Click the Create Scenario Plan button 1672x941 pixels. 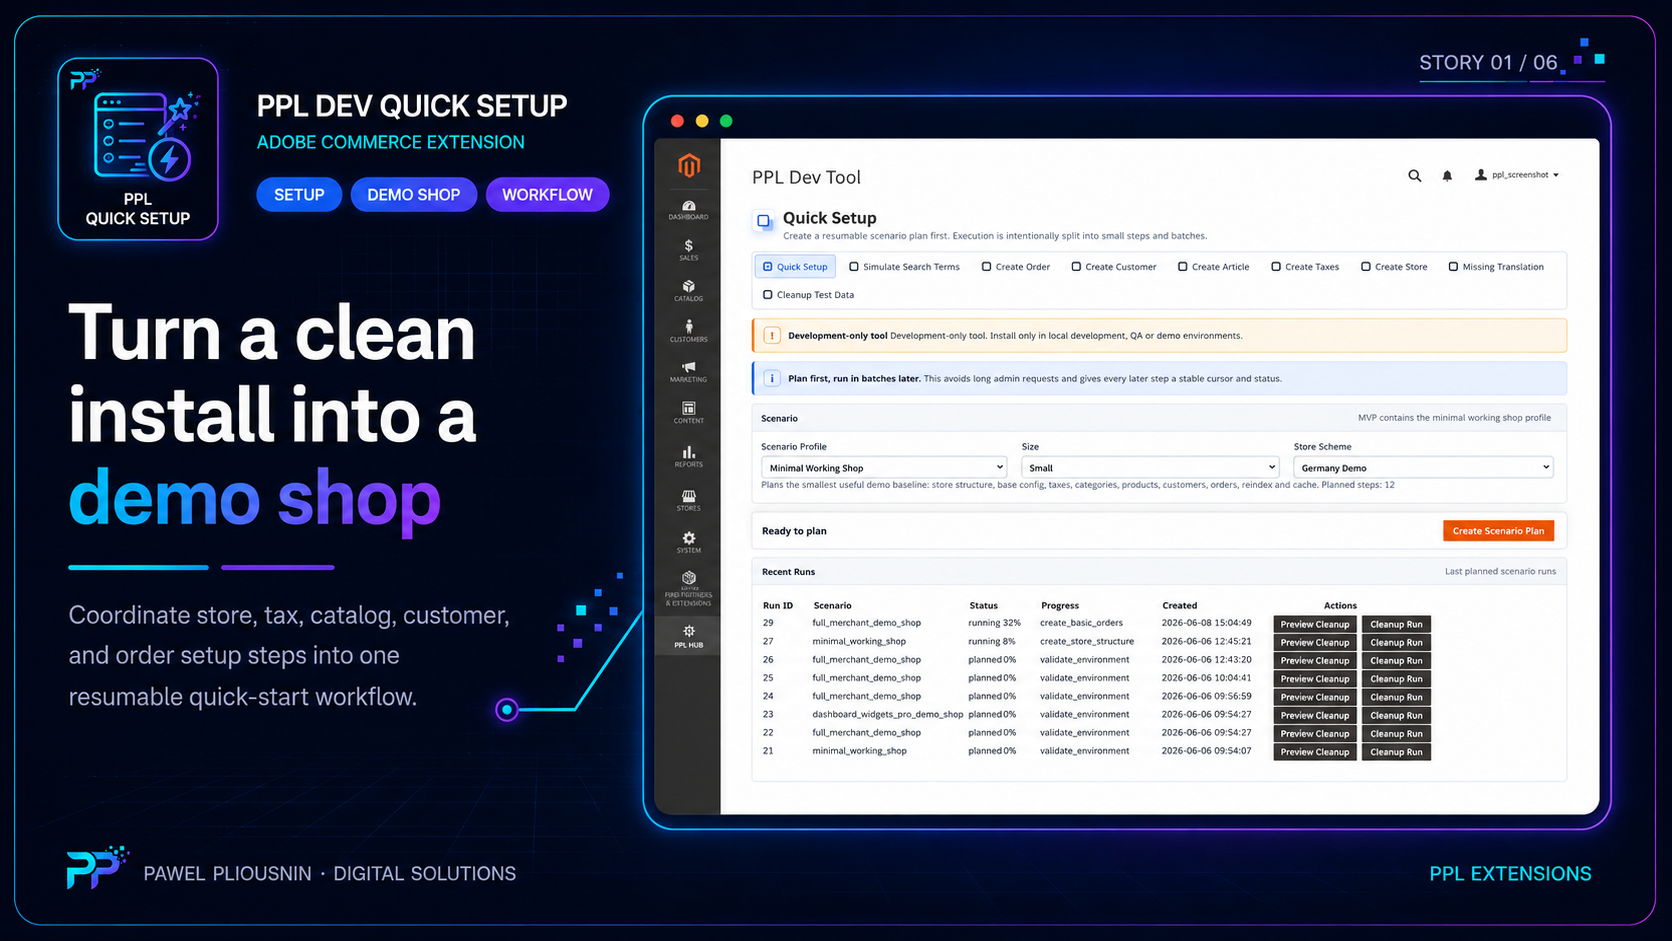(1498, 531)
